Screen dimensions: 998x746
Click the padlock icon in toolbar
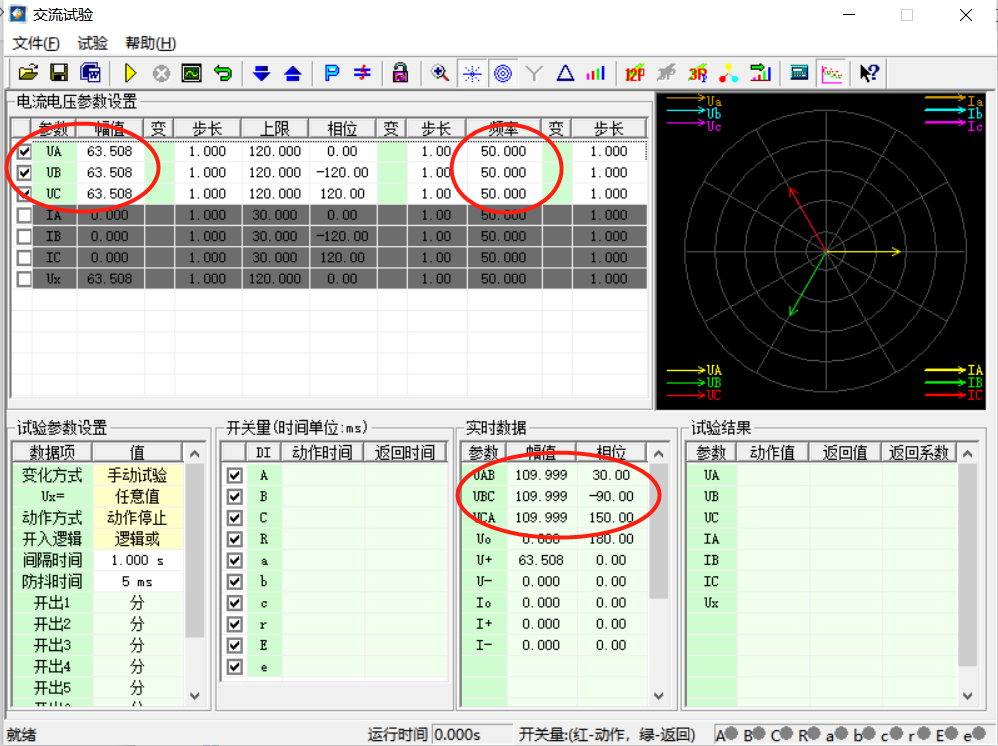pos(400,73)
